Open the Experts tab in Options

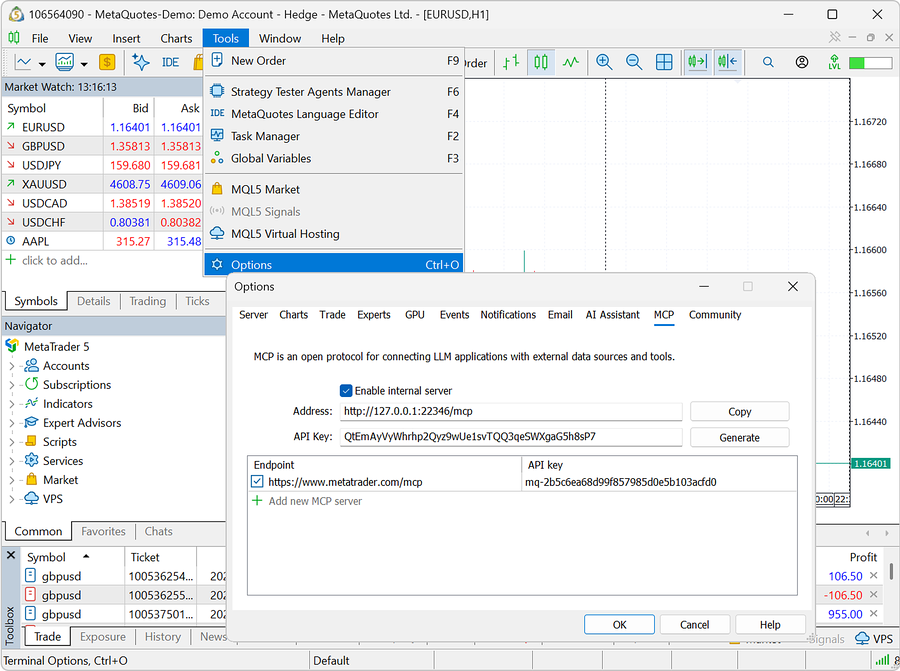(374, 315)
